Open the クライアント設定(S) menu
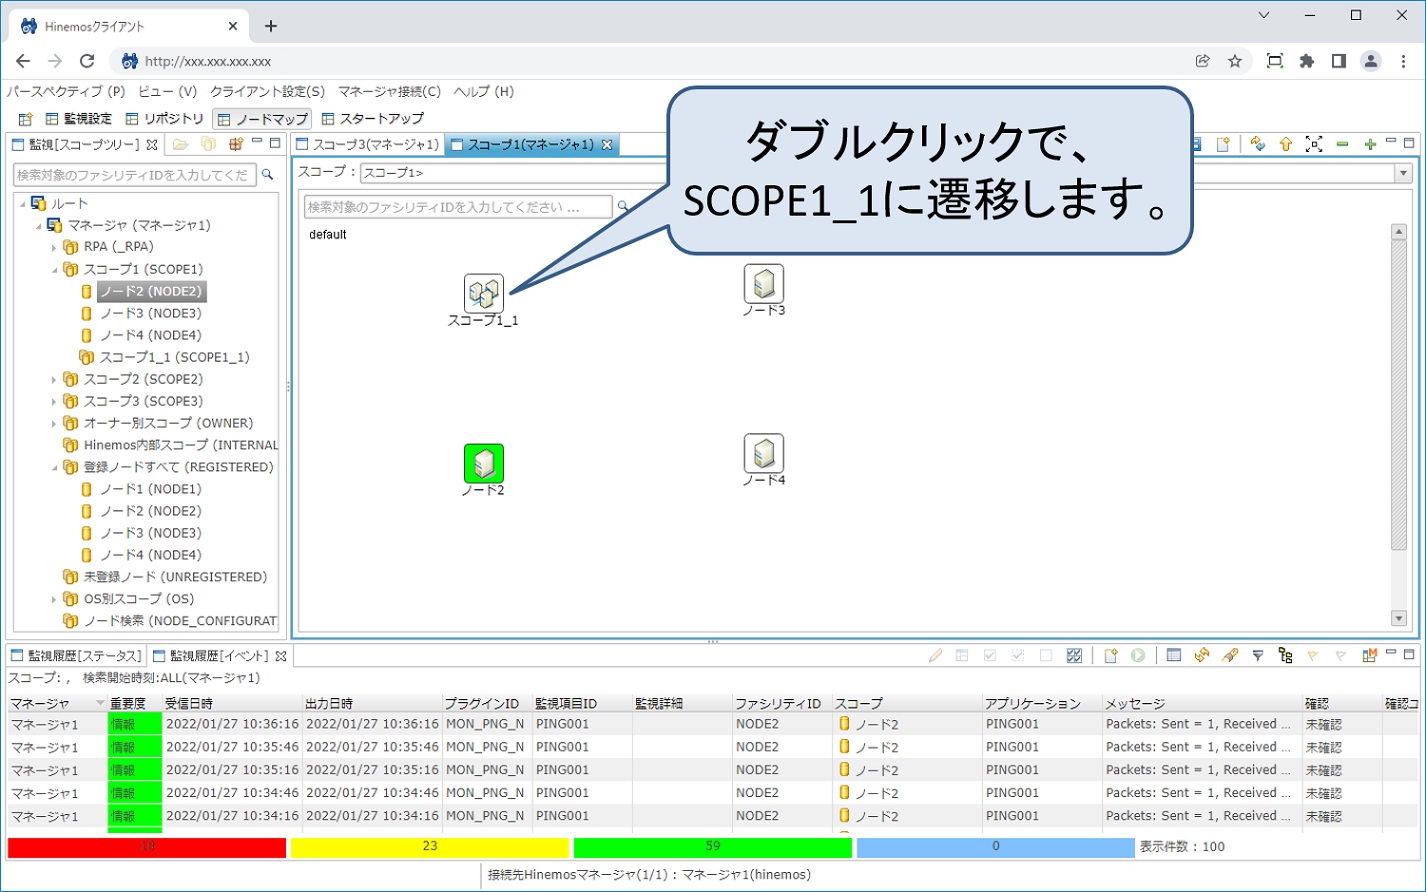Viewport: 1426px width, 892px height. point(267,91)
